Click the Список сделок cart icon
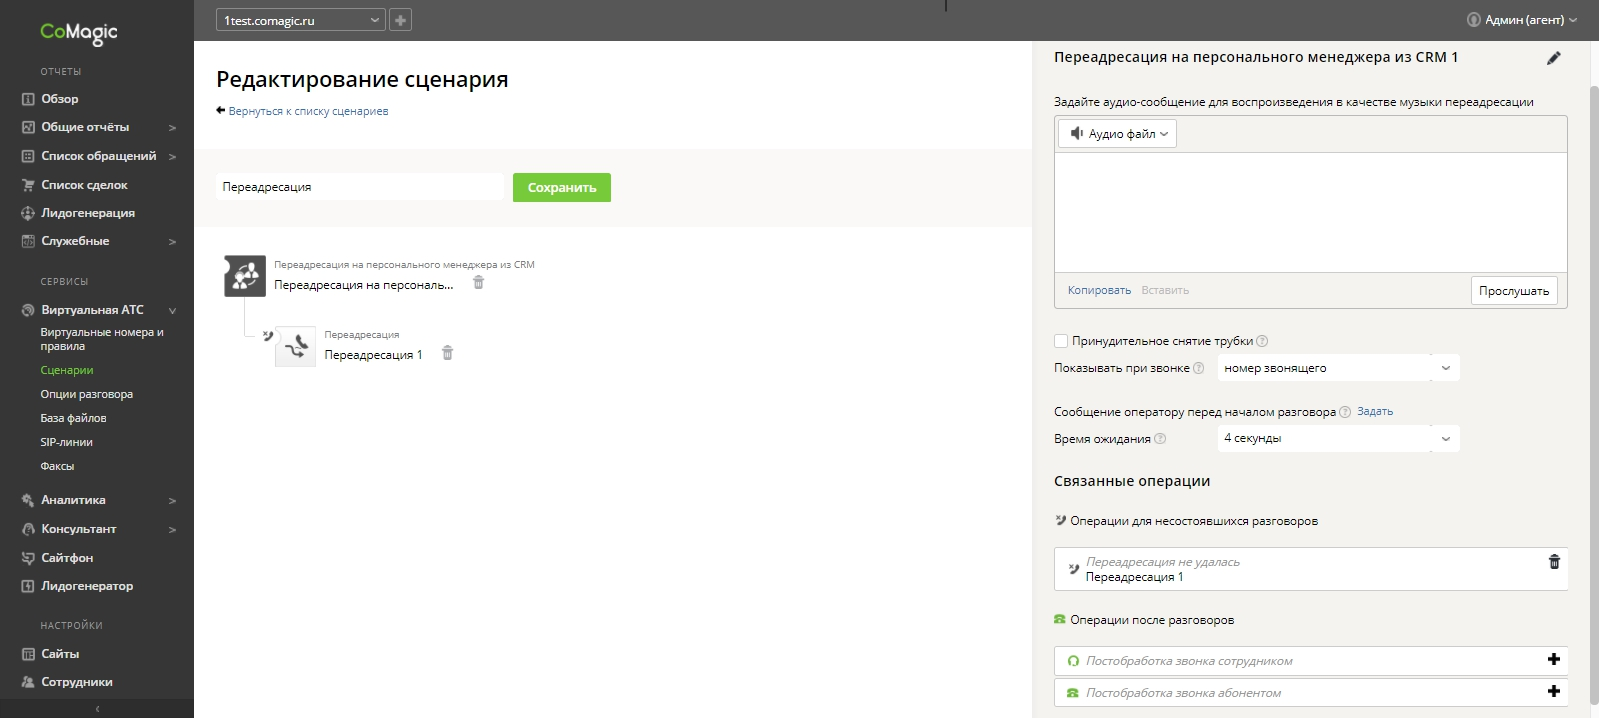The height and width of the screenshot is (718, 1599). 28,185
